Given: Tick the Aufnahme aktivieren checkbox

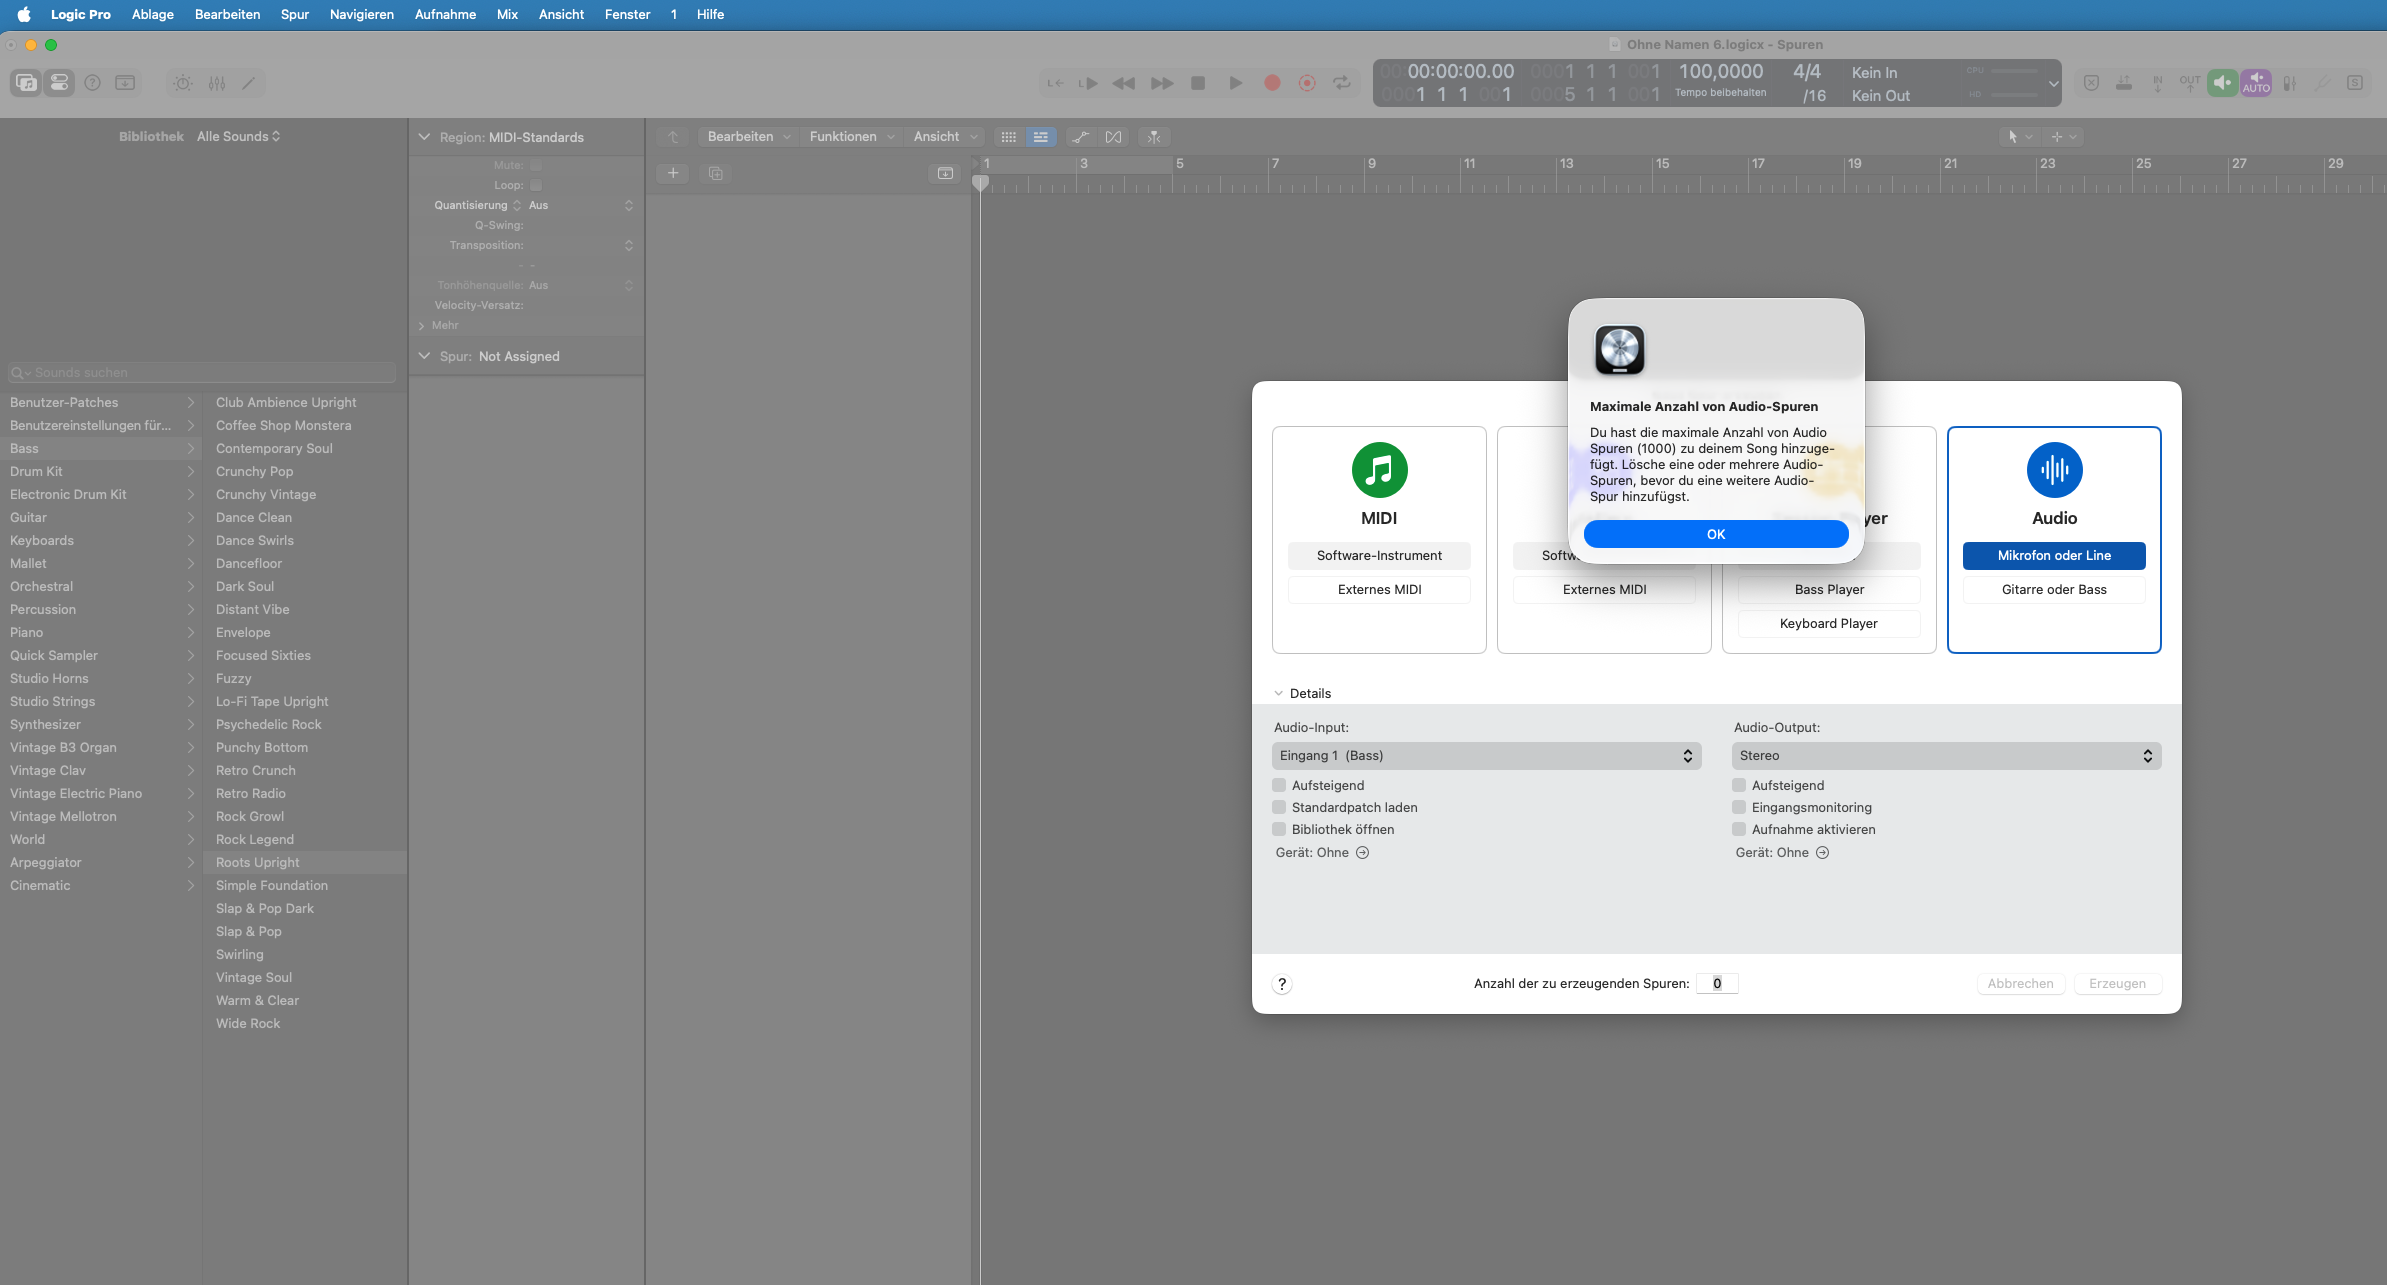Looking at the screenshot, I should click(x=1739, y=829).
